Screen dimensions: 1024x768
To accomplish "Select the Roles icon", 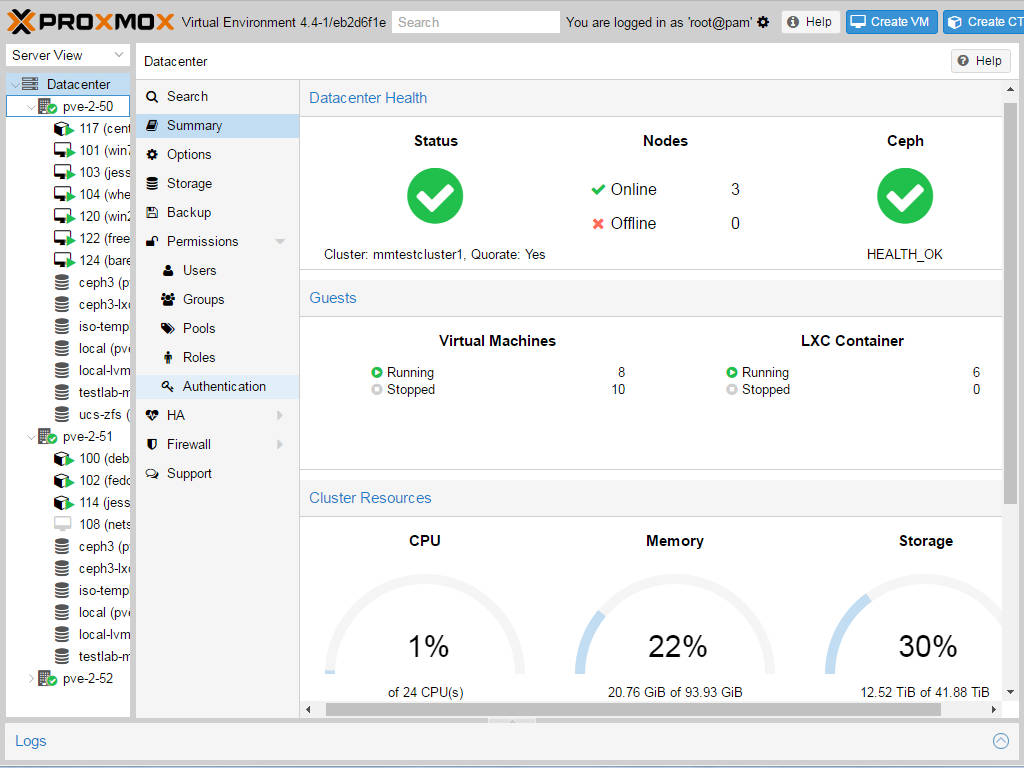I will pos(171,357).
